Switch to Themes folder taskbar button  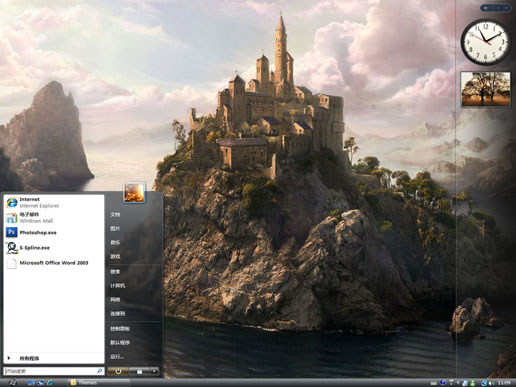coord(99,383)
